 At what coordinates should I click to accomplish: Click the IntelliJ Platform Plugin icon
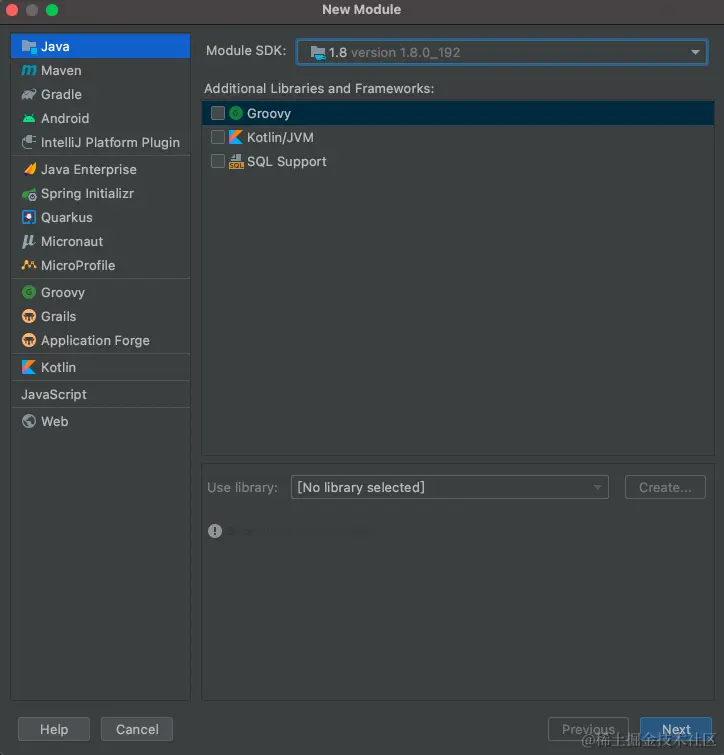tap(29, 142)
